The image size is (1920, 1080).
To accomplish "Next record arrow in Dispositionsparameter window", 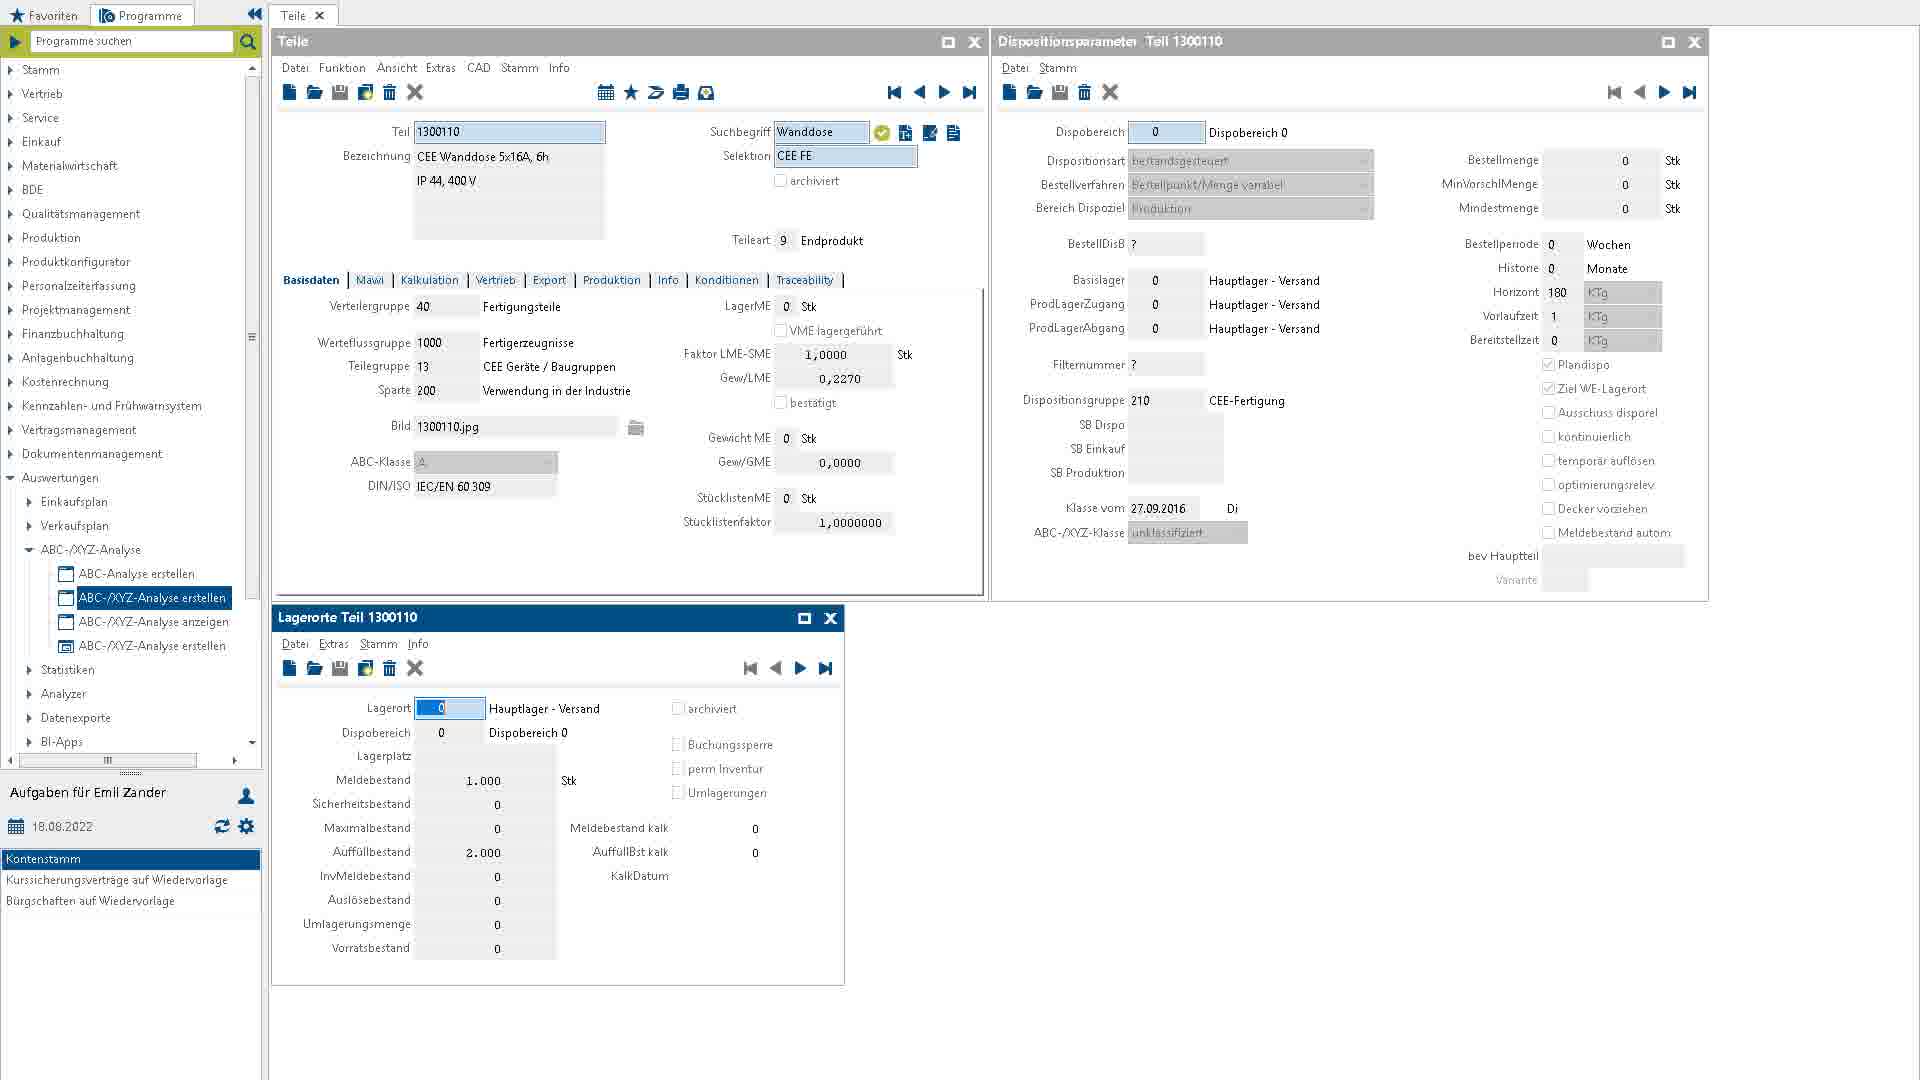I will [1664, 92].
